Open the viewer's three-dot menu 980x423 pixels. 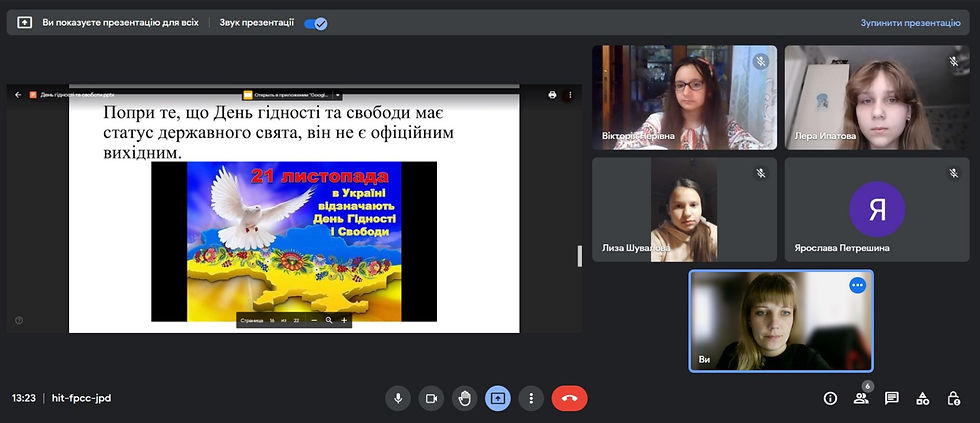coord(570,95)
